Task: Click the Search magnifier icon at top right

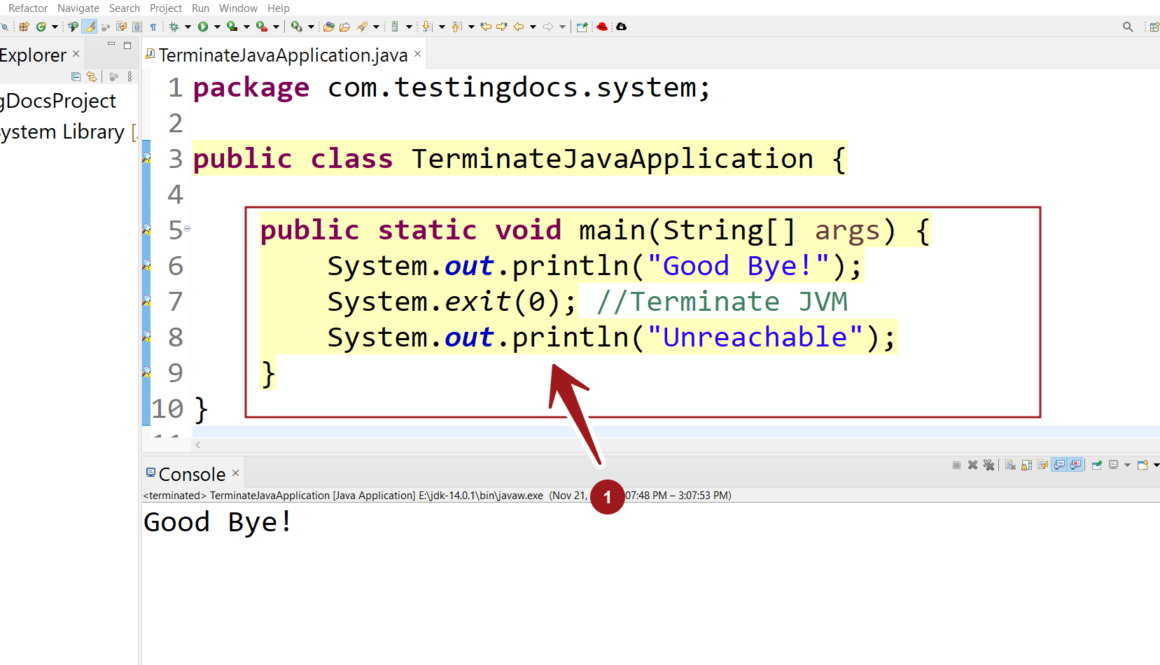Action: pos(1128,27)
